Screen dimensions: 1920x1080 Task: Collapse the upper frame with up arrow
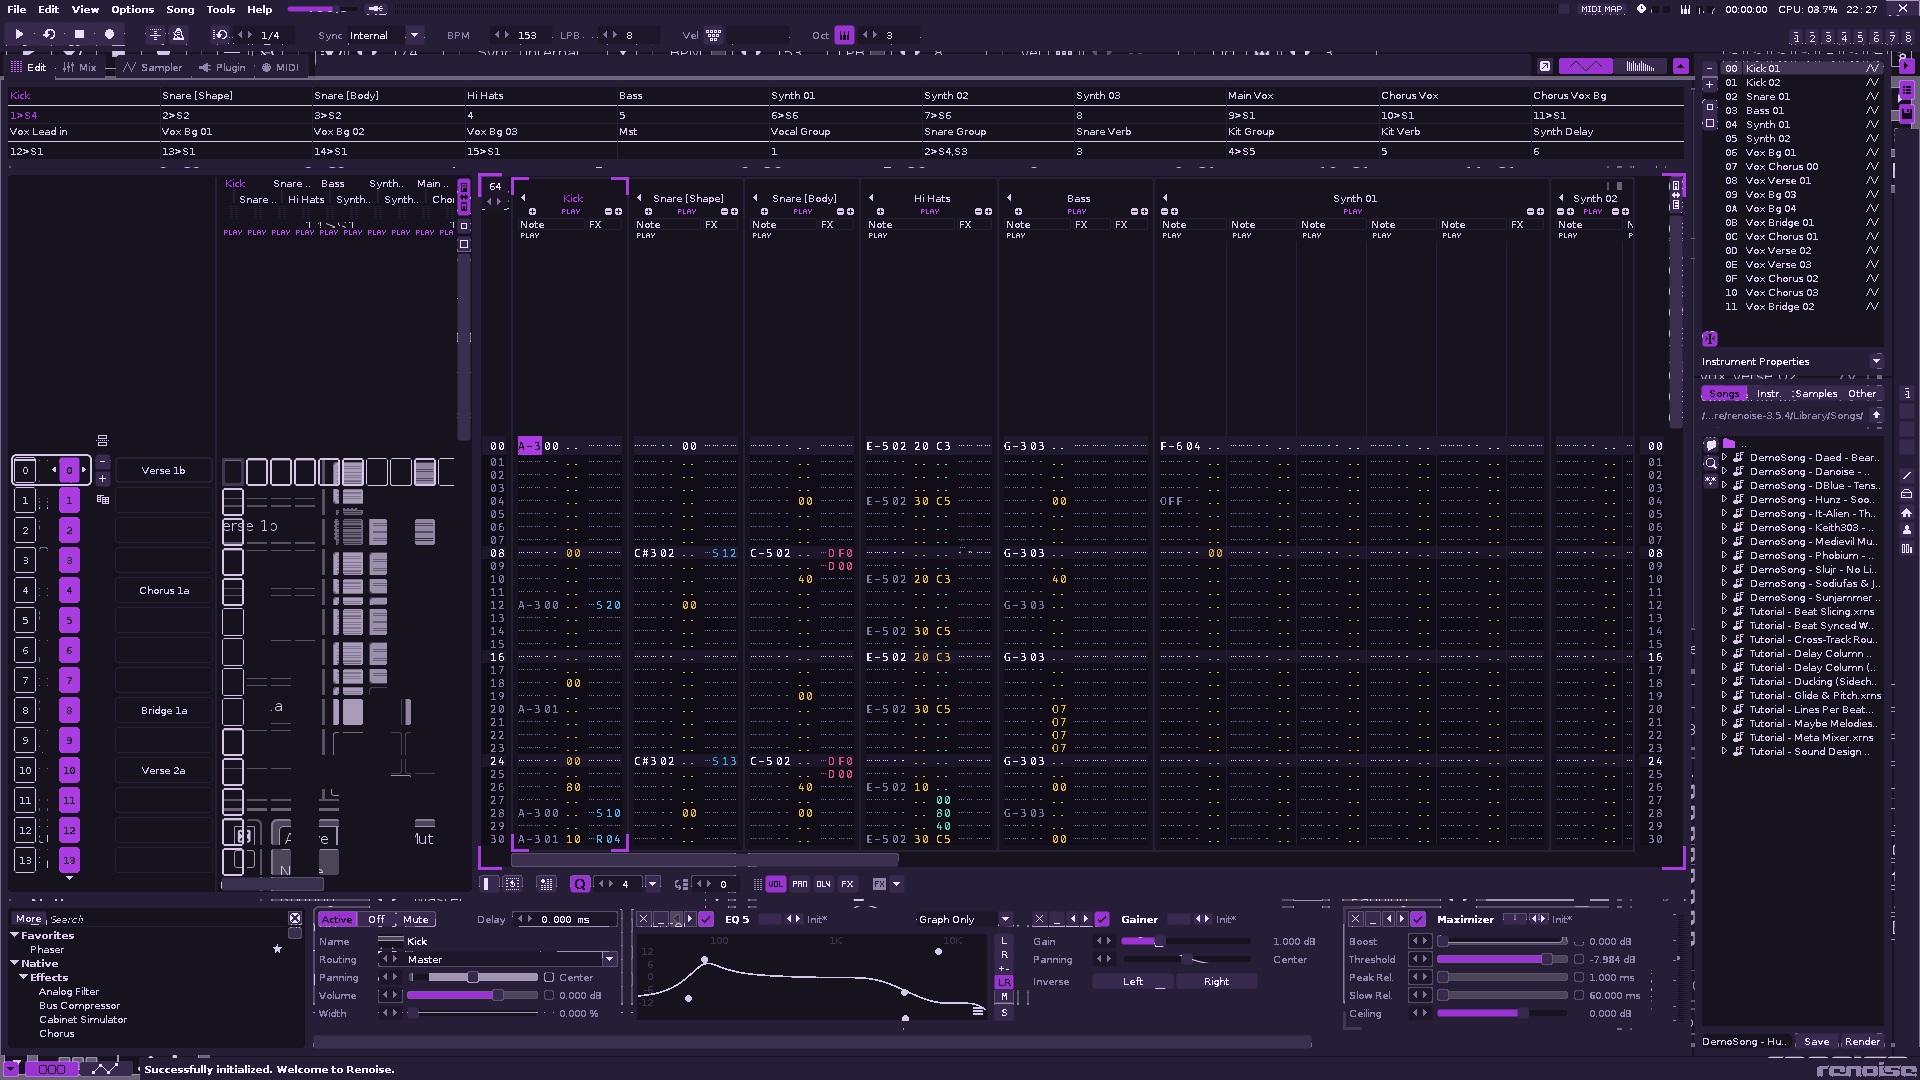click(x=1681, y=66)
